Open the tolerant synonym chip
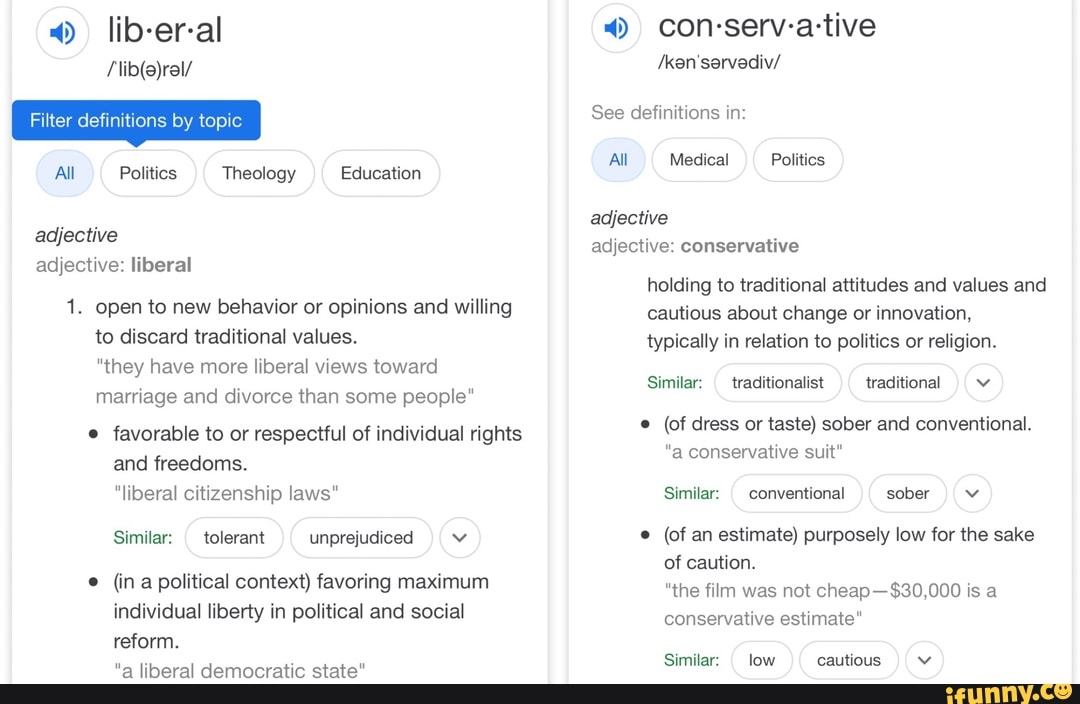 click(x=234, y=538)
